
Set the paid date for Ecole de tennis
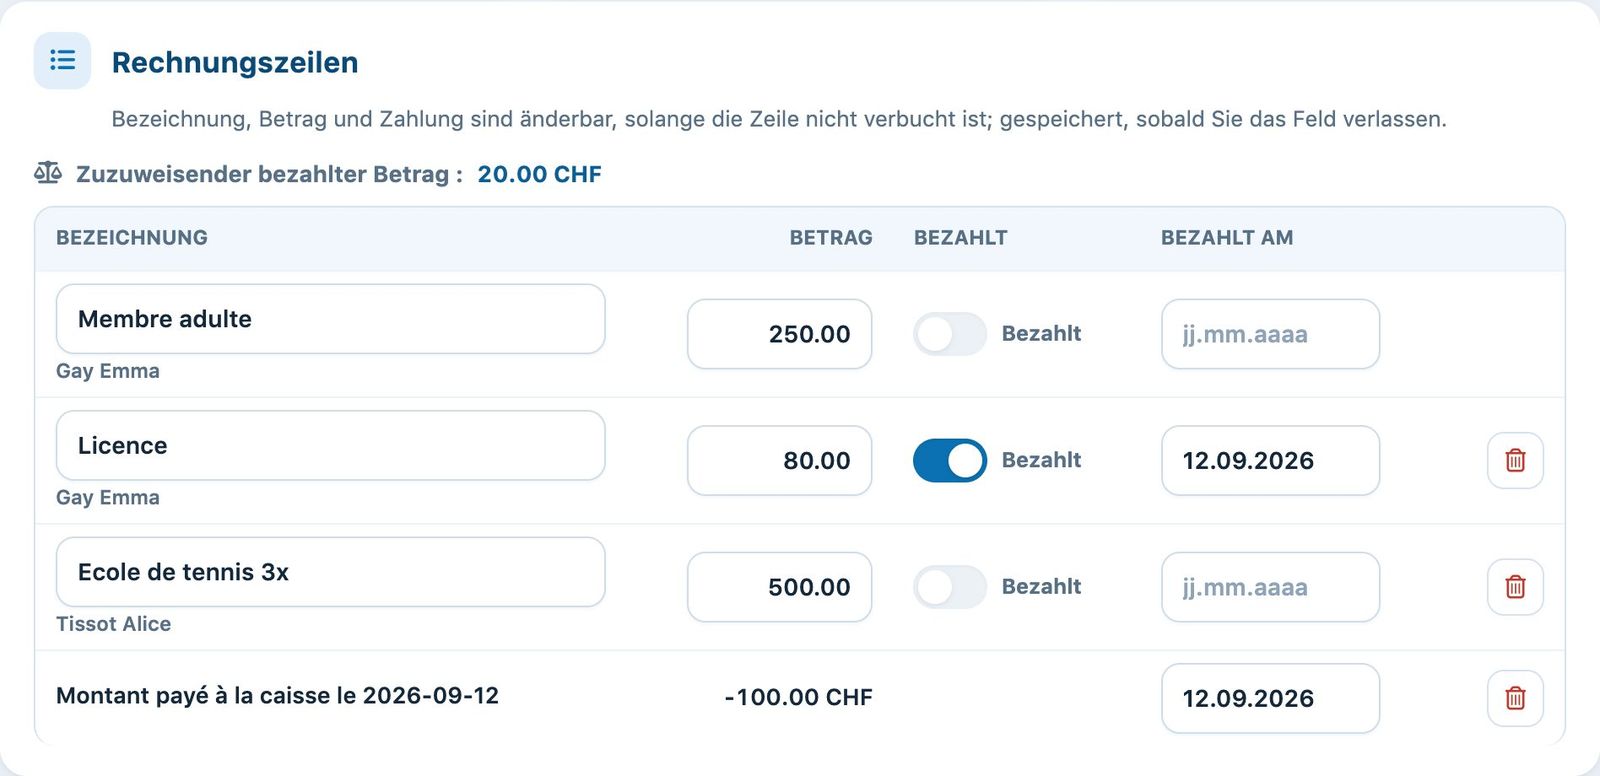1270,587
